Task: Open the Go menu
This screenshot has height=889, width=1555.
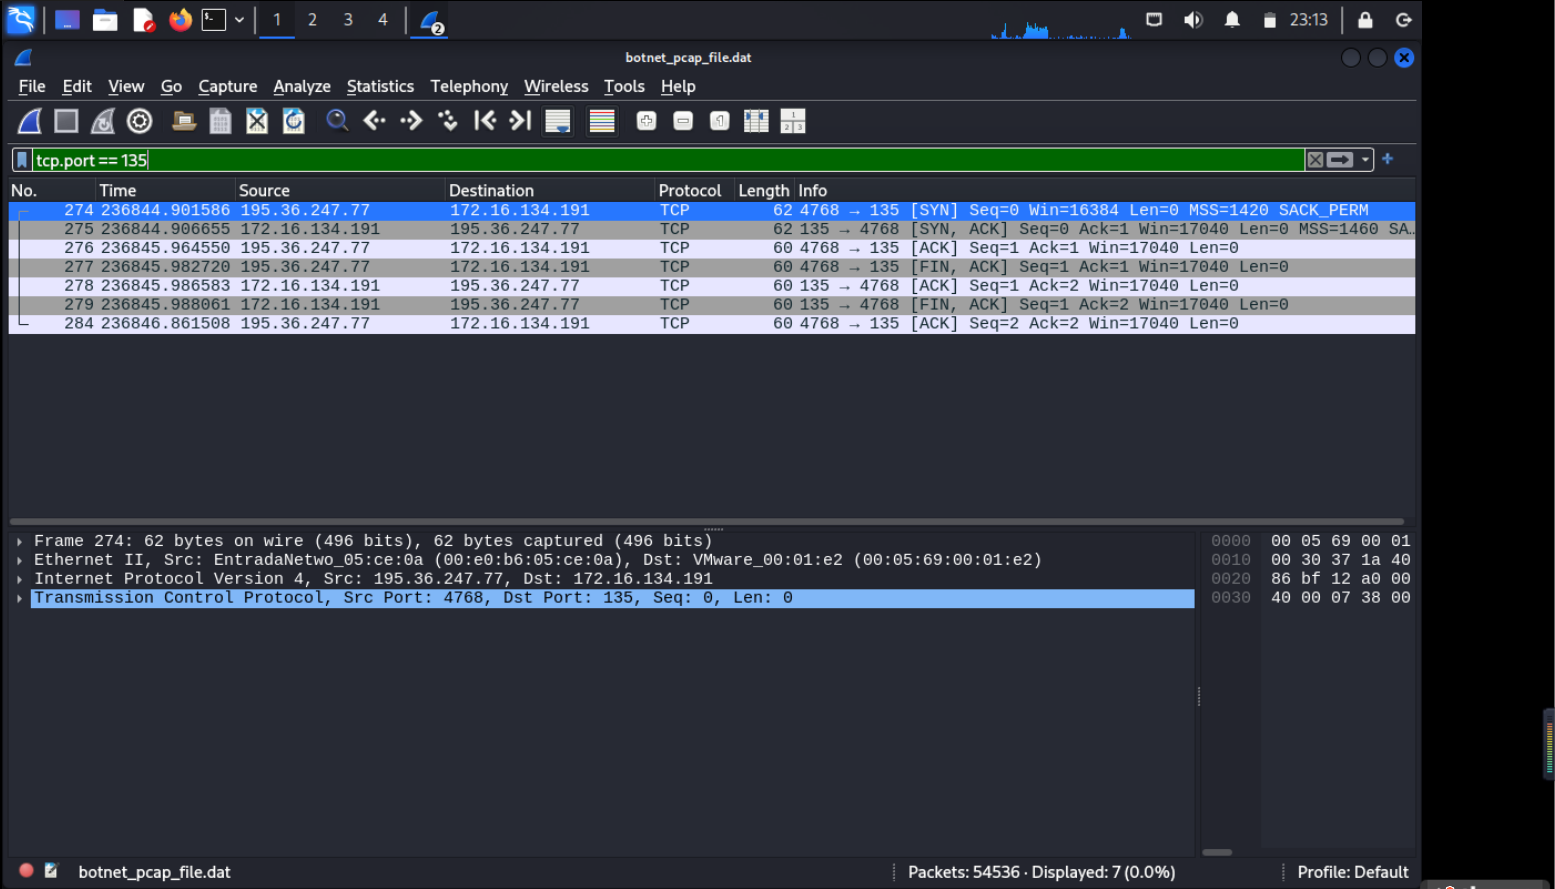Action: tap(171, 87)
